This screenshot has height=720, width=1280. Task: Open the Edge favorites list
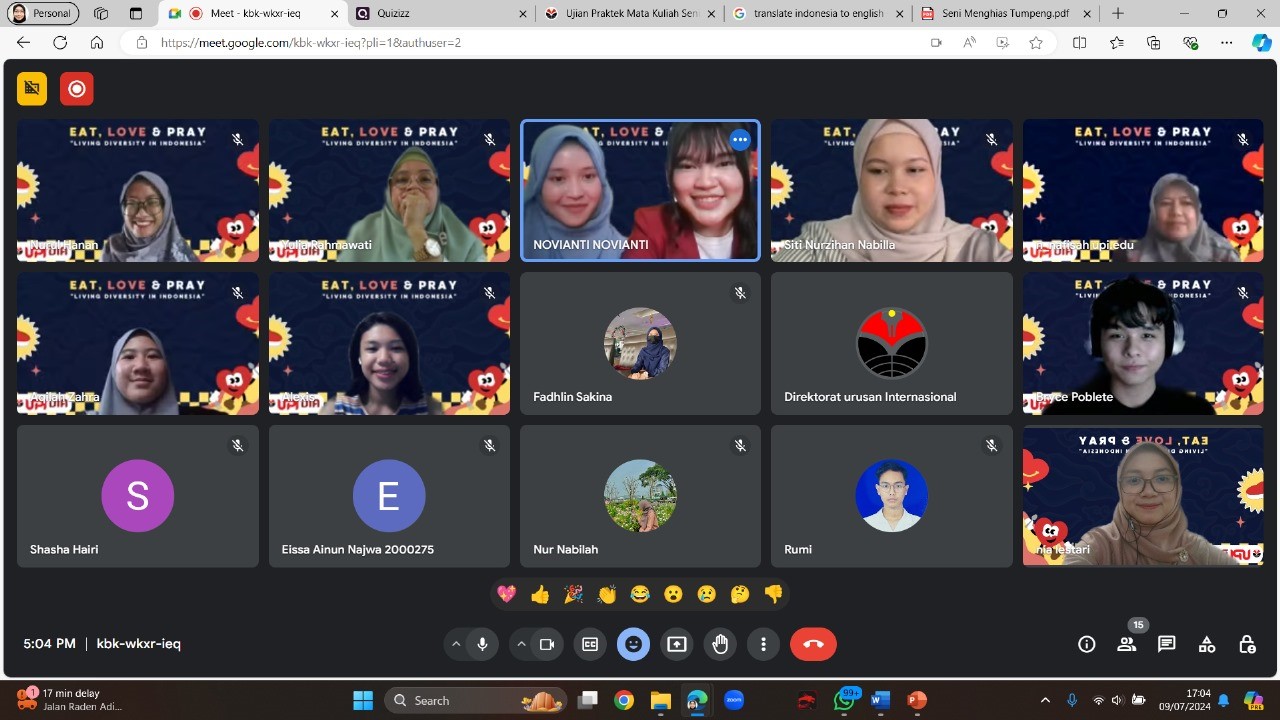(1116, 43)
